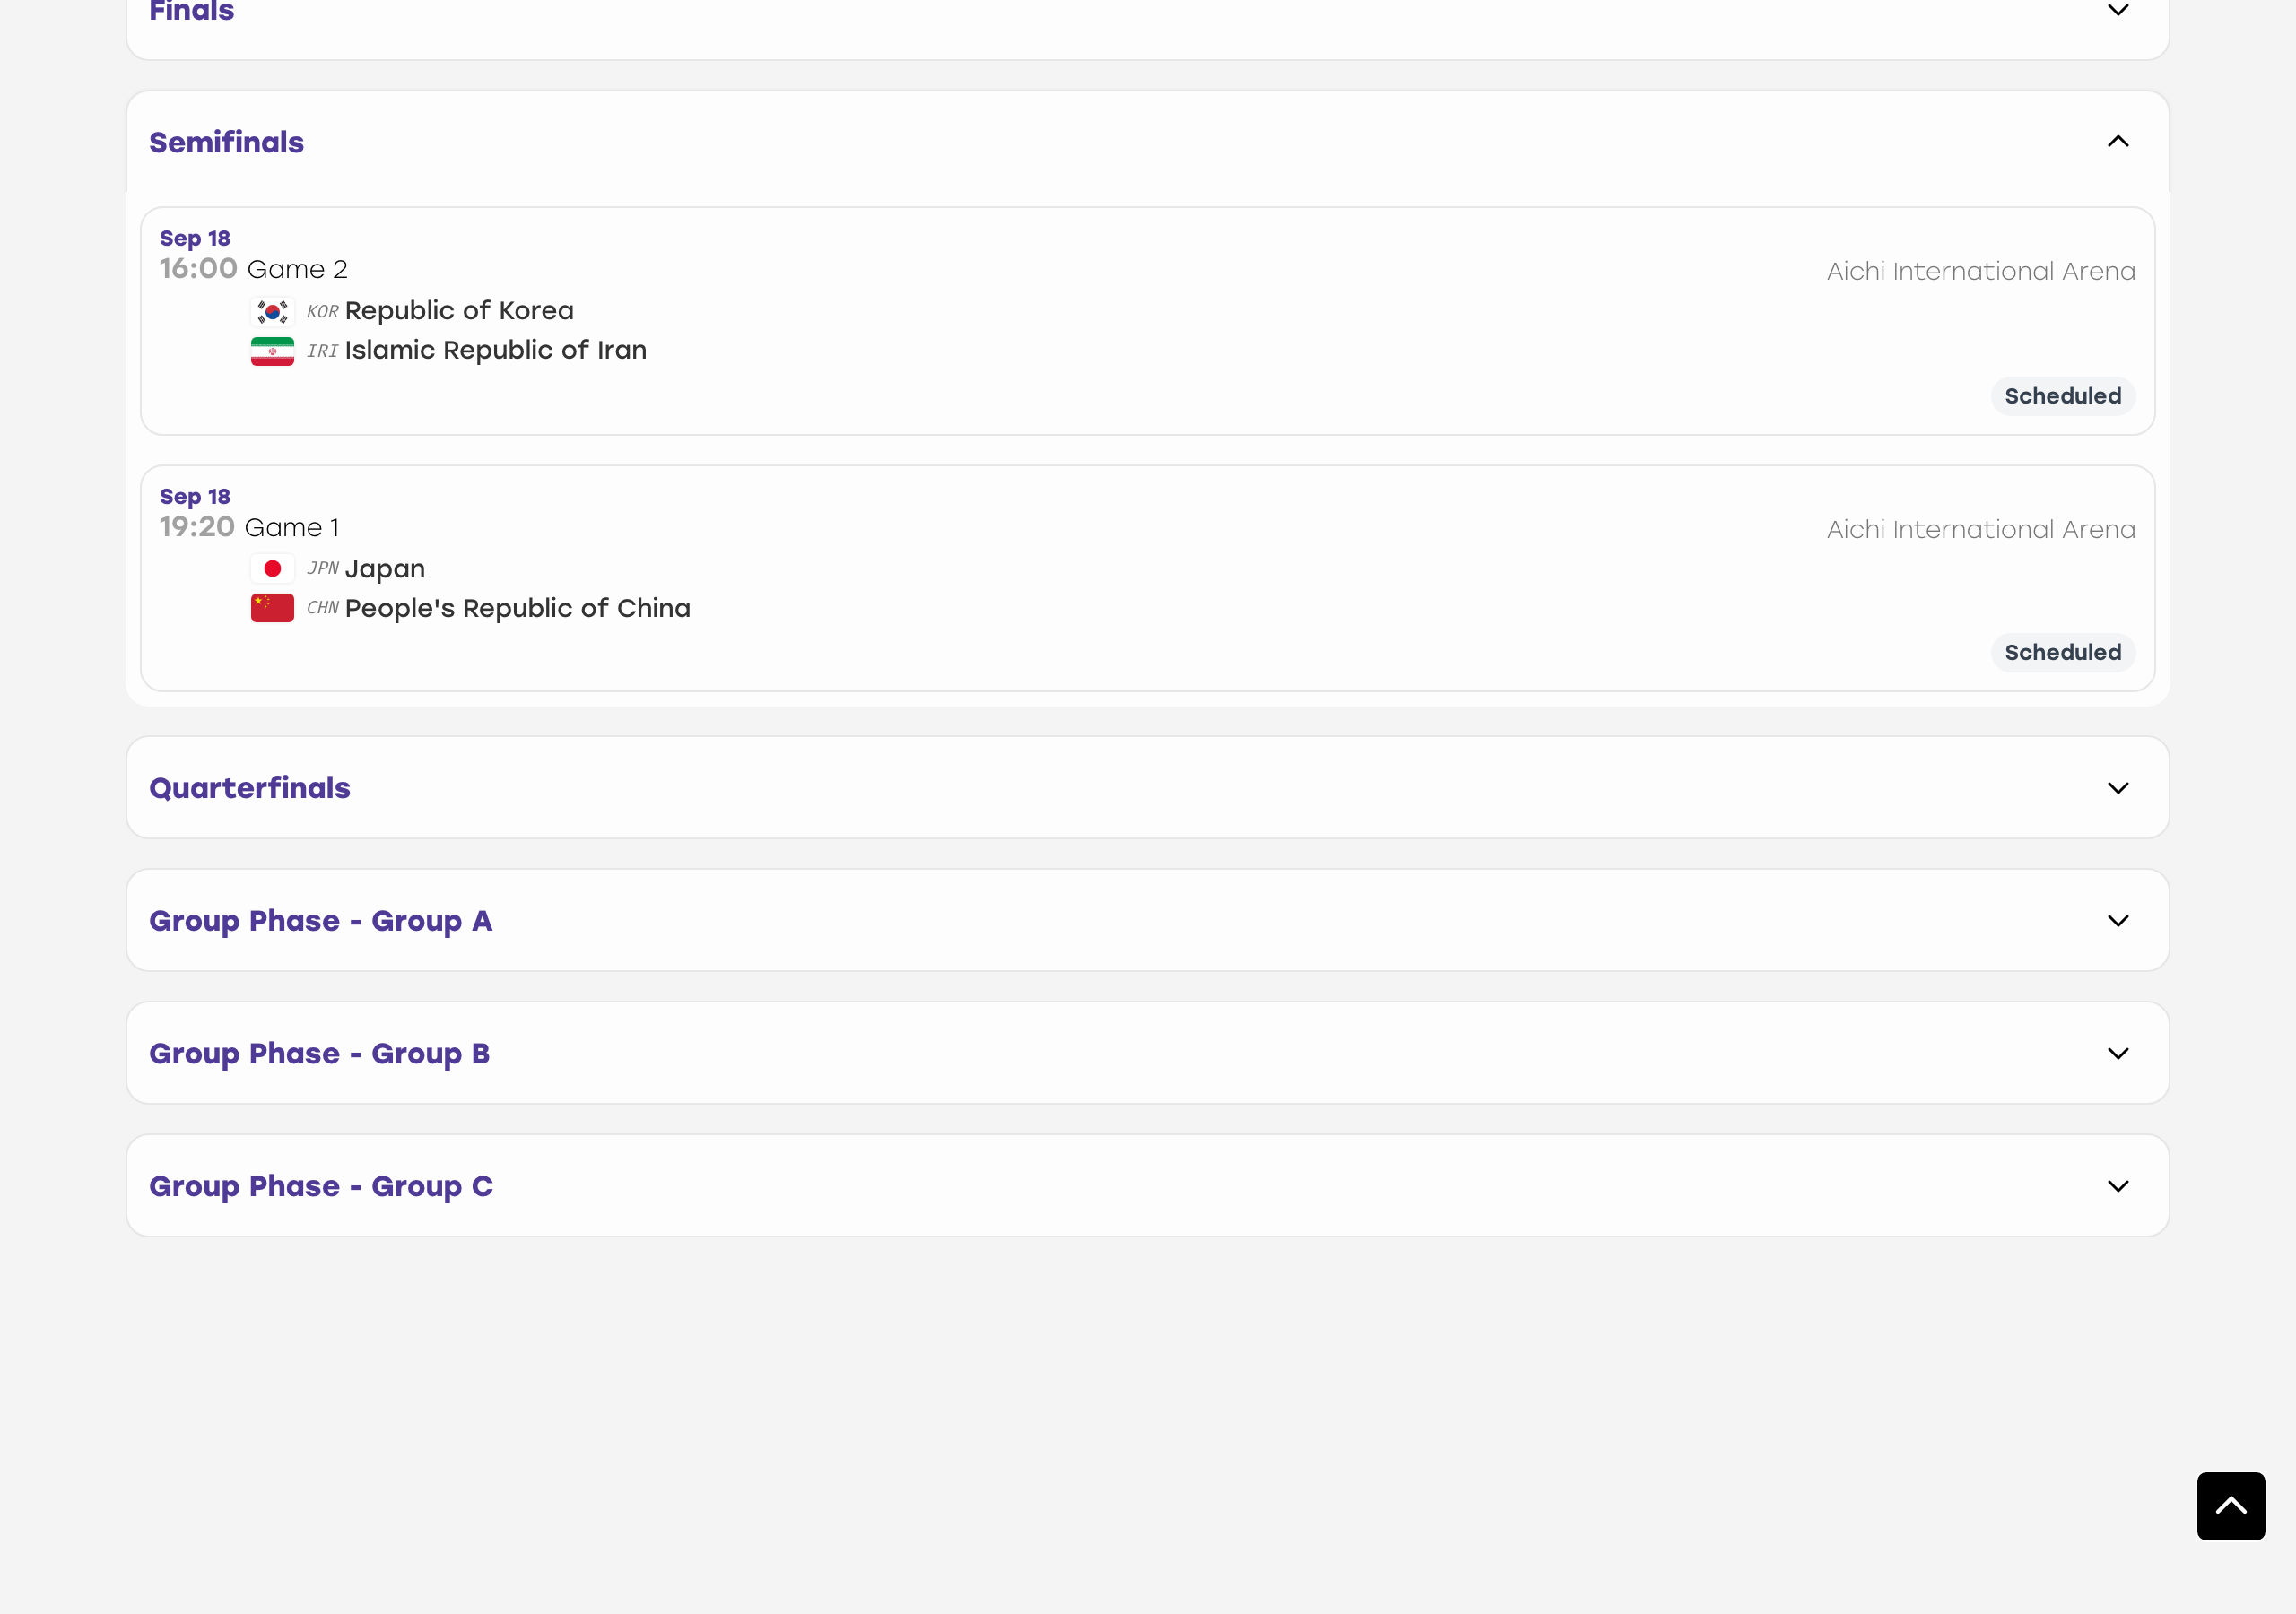
Task: Expand Group Phase - Group C chevron
Action: pos(2118,1186)
